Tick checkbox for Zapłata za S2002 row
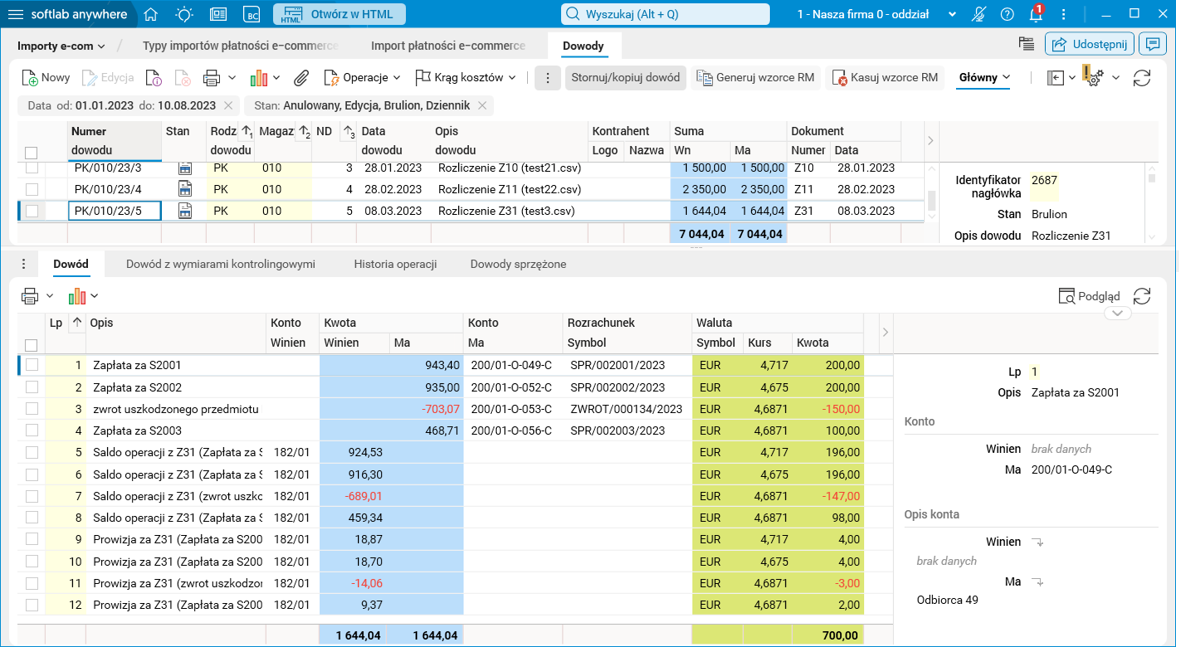 tap(32, 387)
